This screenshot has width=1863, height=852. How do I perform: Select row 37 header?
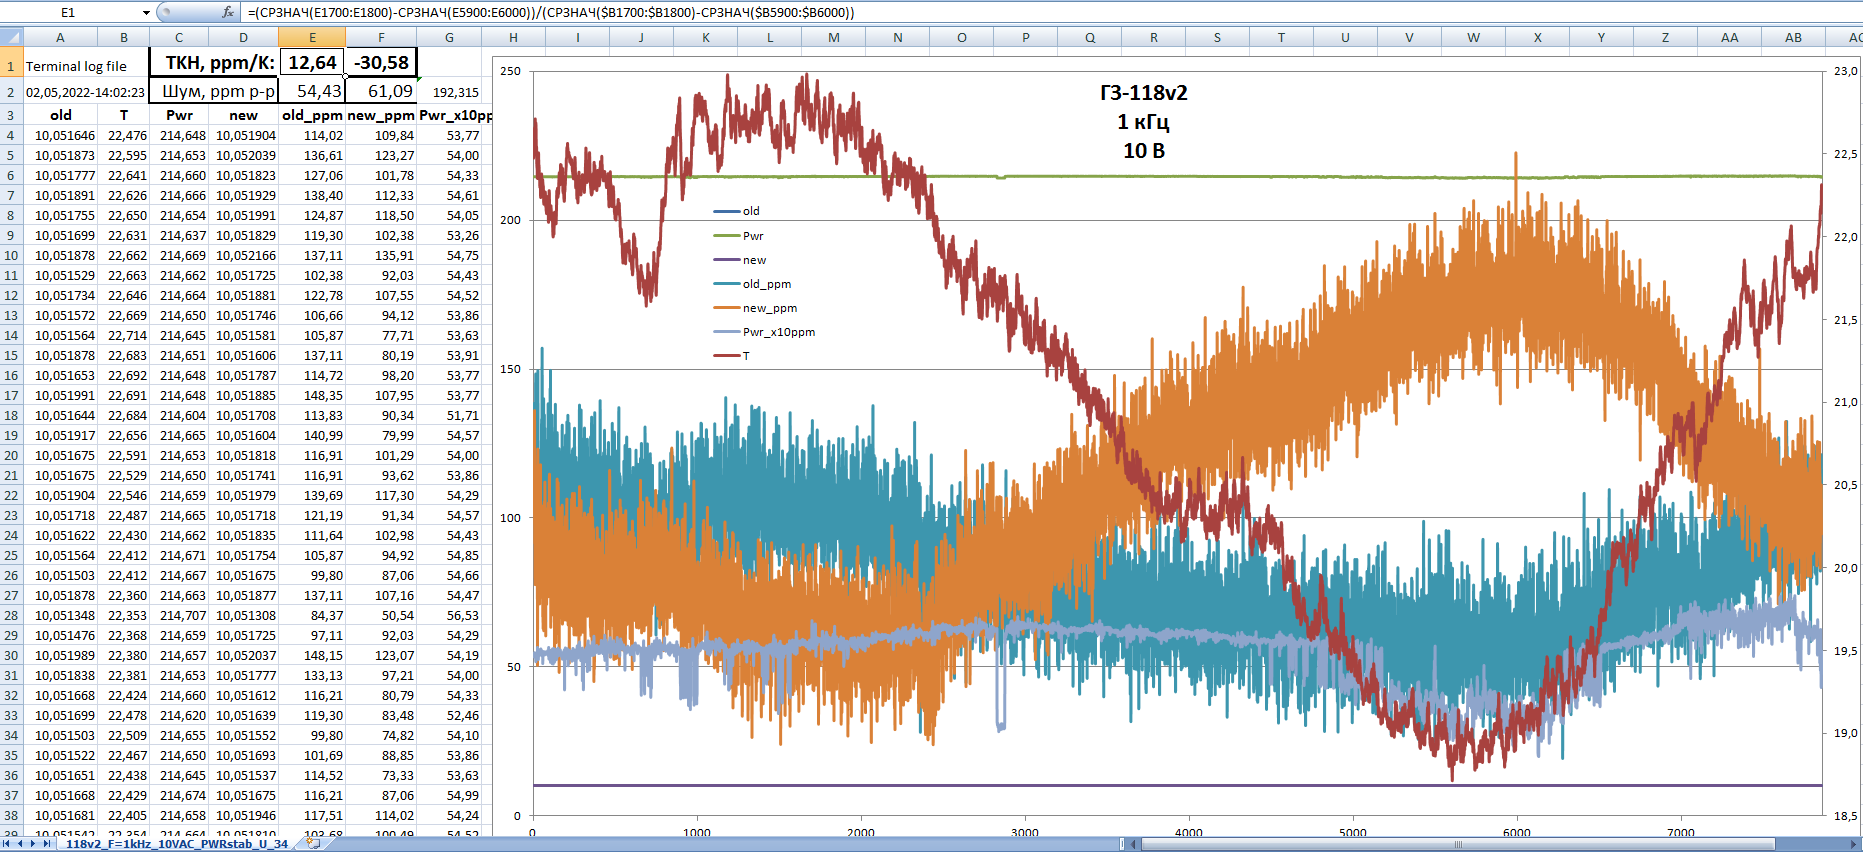pos(11,795)
